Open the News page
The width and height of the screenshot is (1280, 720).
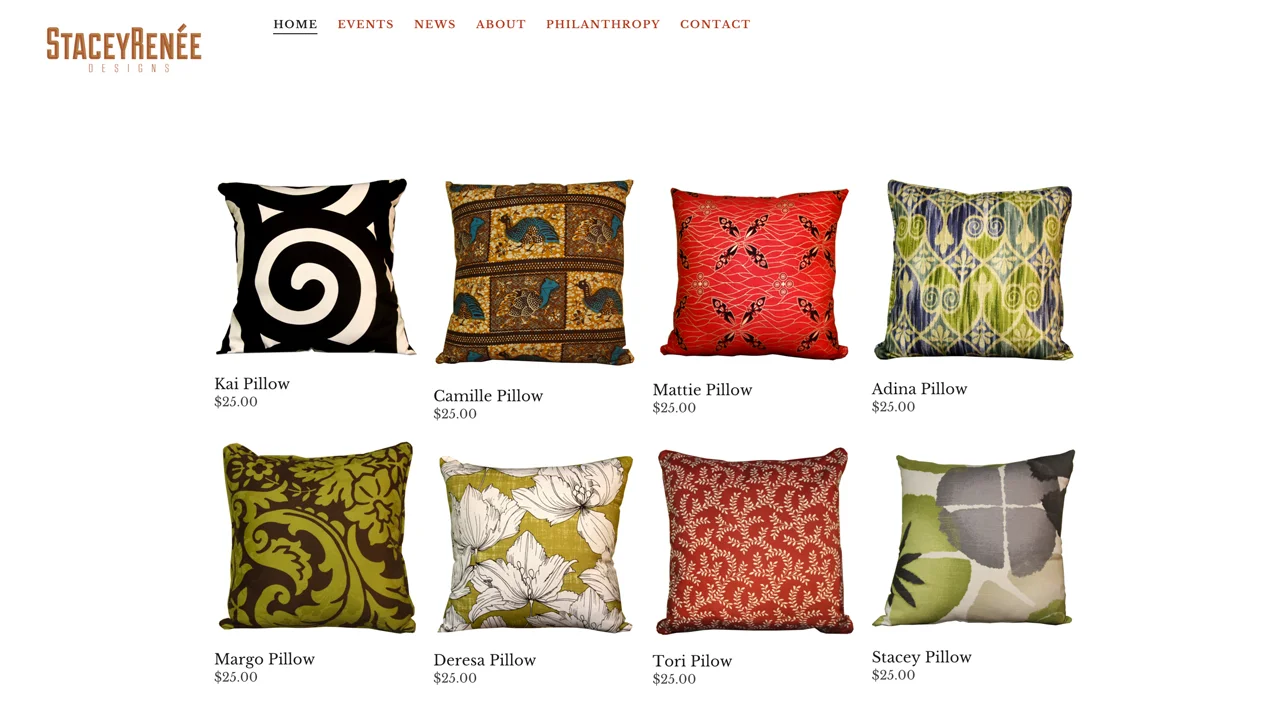pyautogui.click(x=435, y=24)
